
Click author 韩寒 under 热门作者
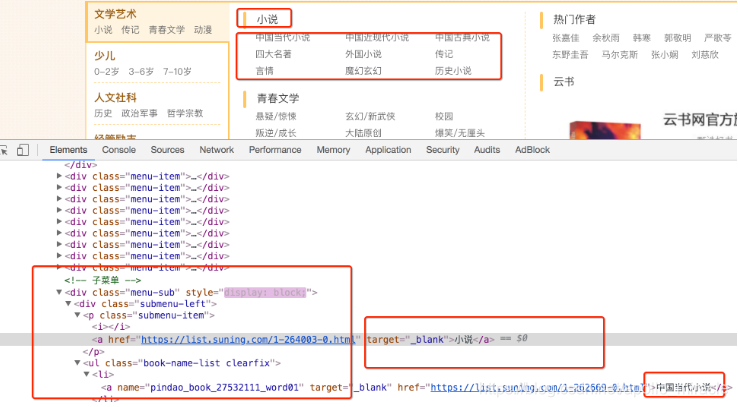pyautogui.click(x=642, y=38)
